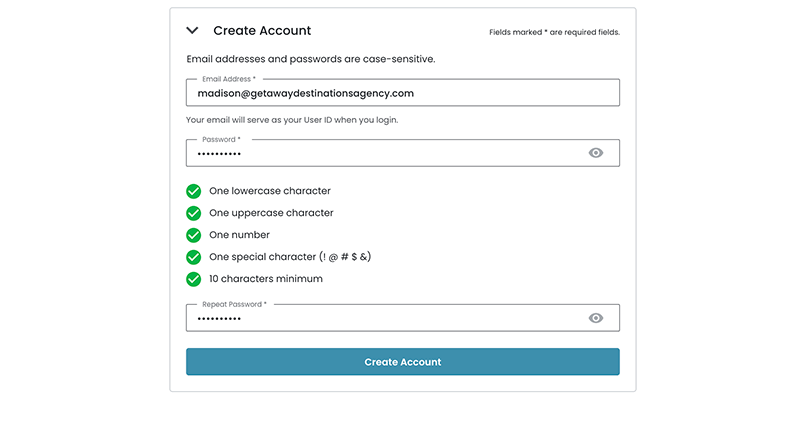The image size is (800, 424).
Task: Click the "10 characters minimum" requirement text
Action: [266, 279]
